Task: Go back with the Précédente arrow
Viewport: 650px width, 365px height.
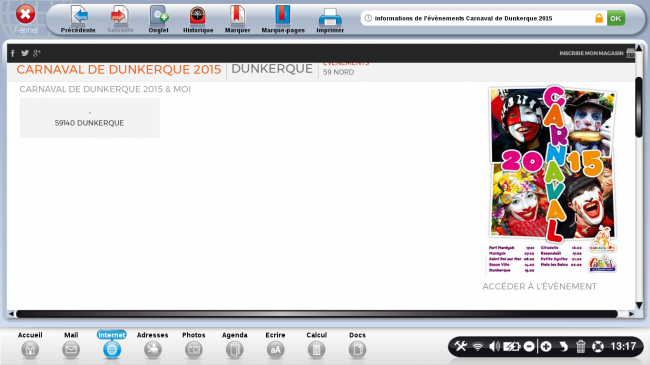Action: (x=78, y=19)
